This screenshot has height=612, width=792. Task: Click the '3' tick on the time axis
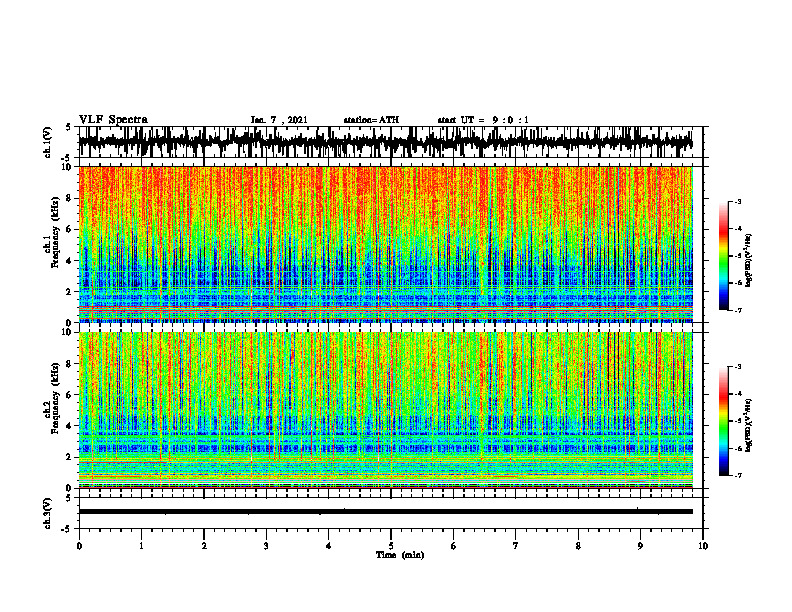point(266,546)
